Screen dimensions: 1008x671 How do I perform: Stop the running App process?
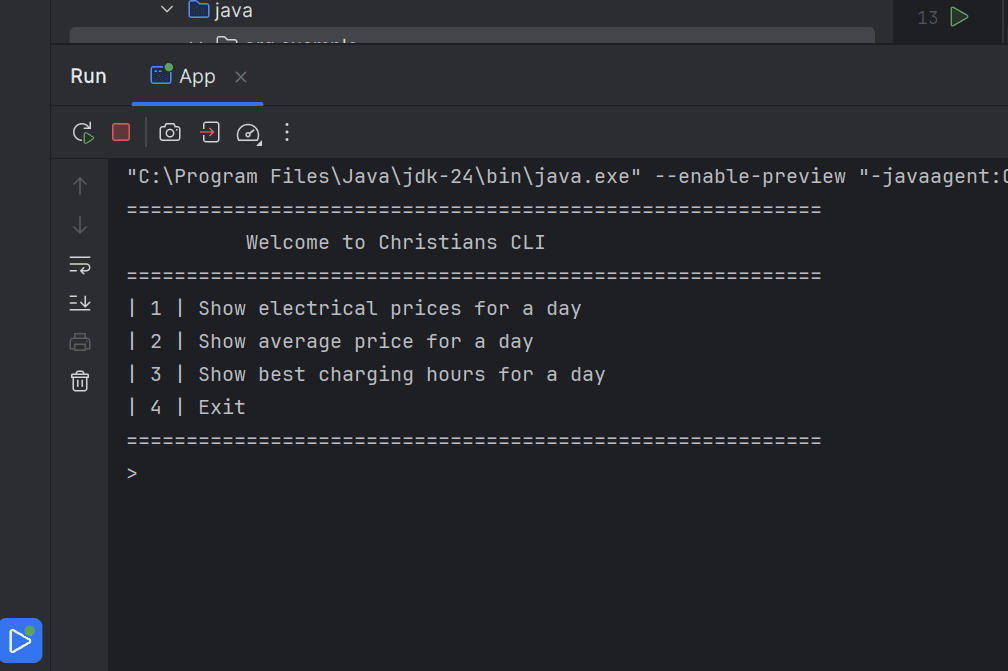(x=121, y=132)
